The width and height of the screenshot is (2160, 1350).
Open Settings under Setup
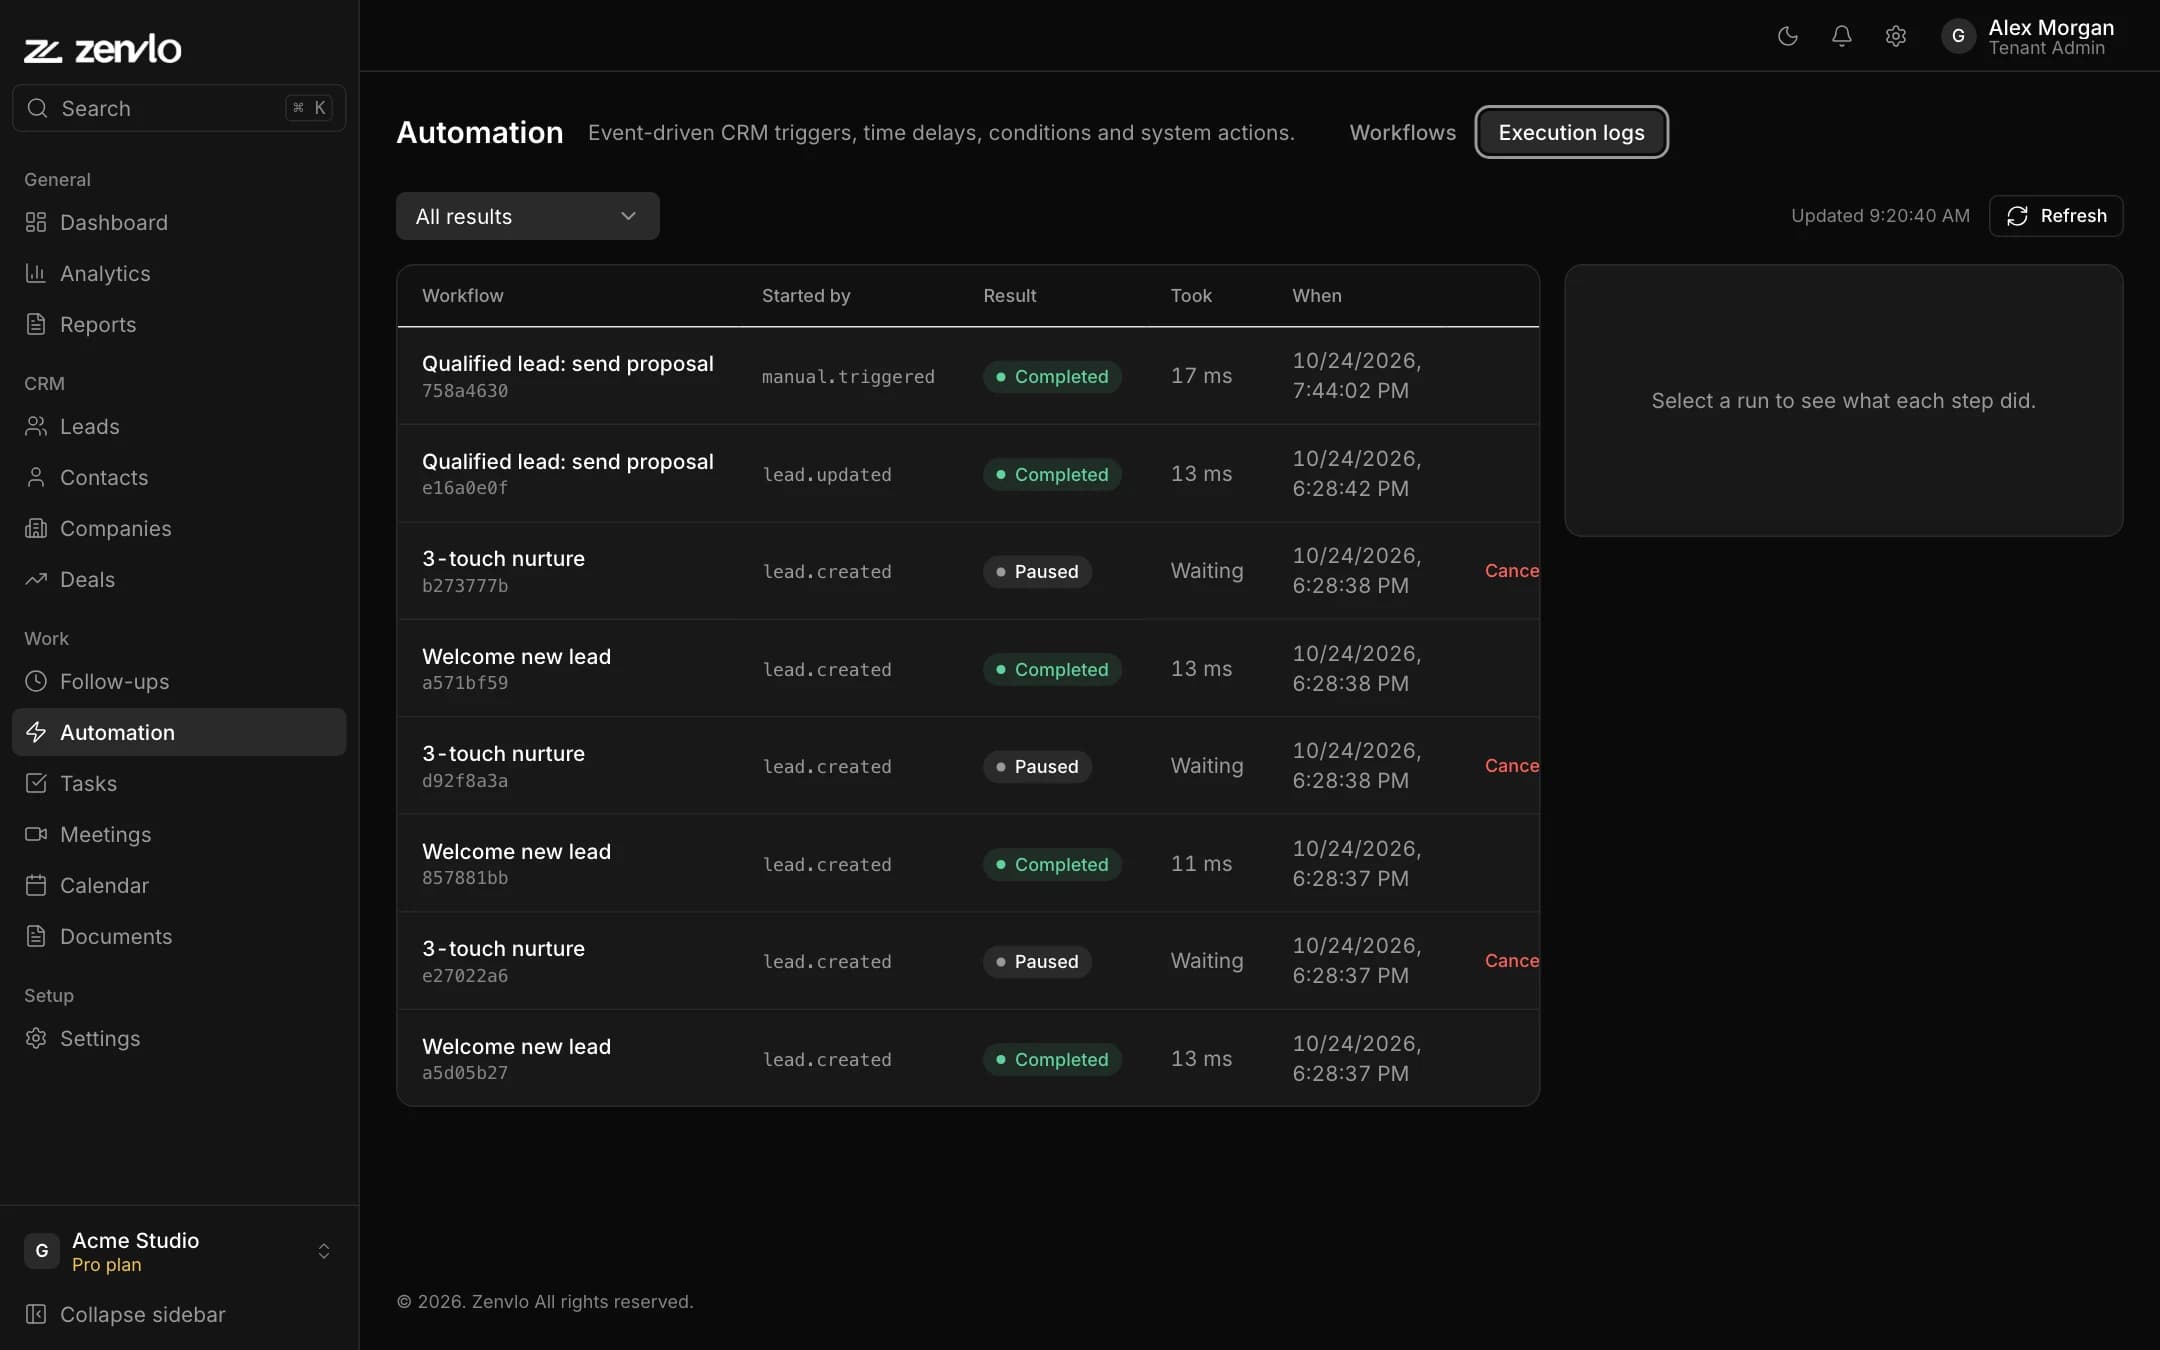pyautogui.click(x=179, y=1038)
